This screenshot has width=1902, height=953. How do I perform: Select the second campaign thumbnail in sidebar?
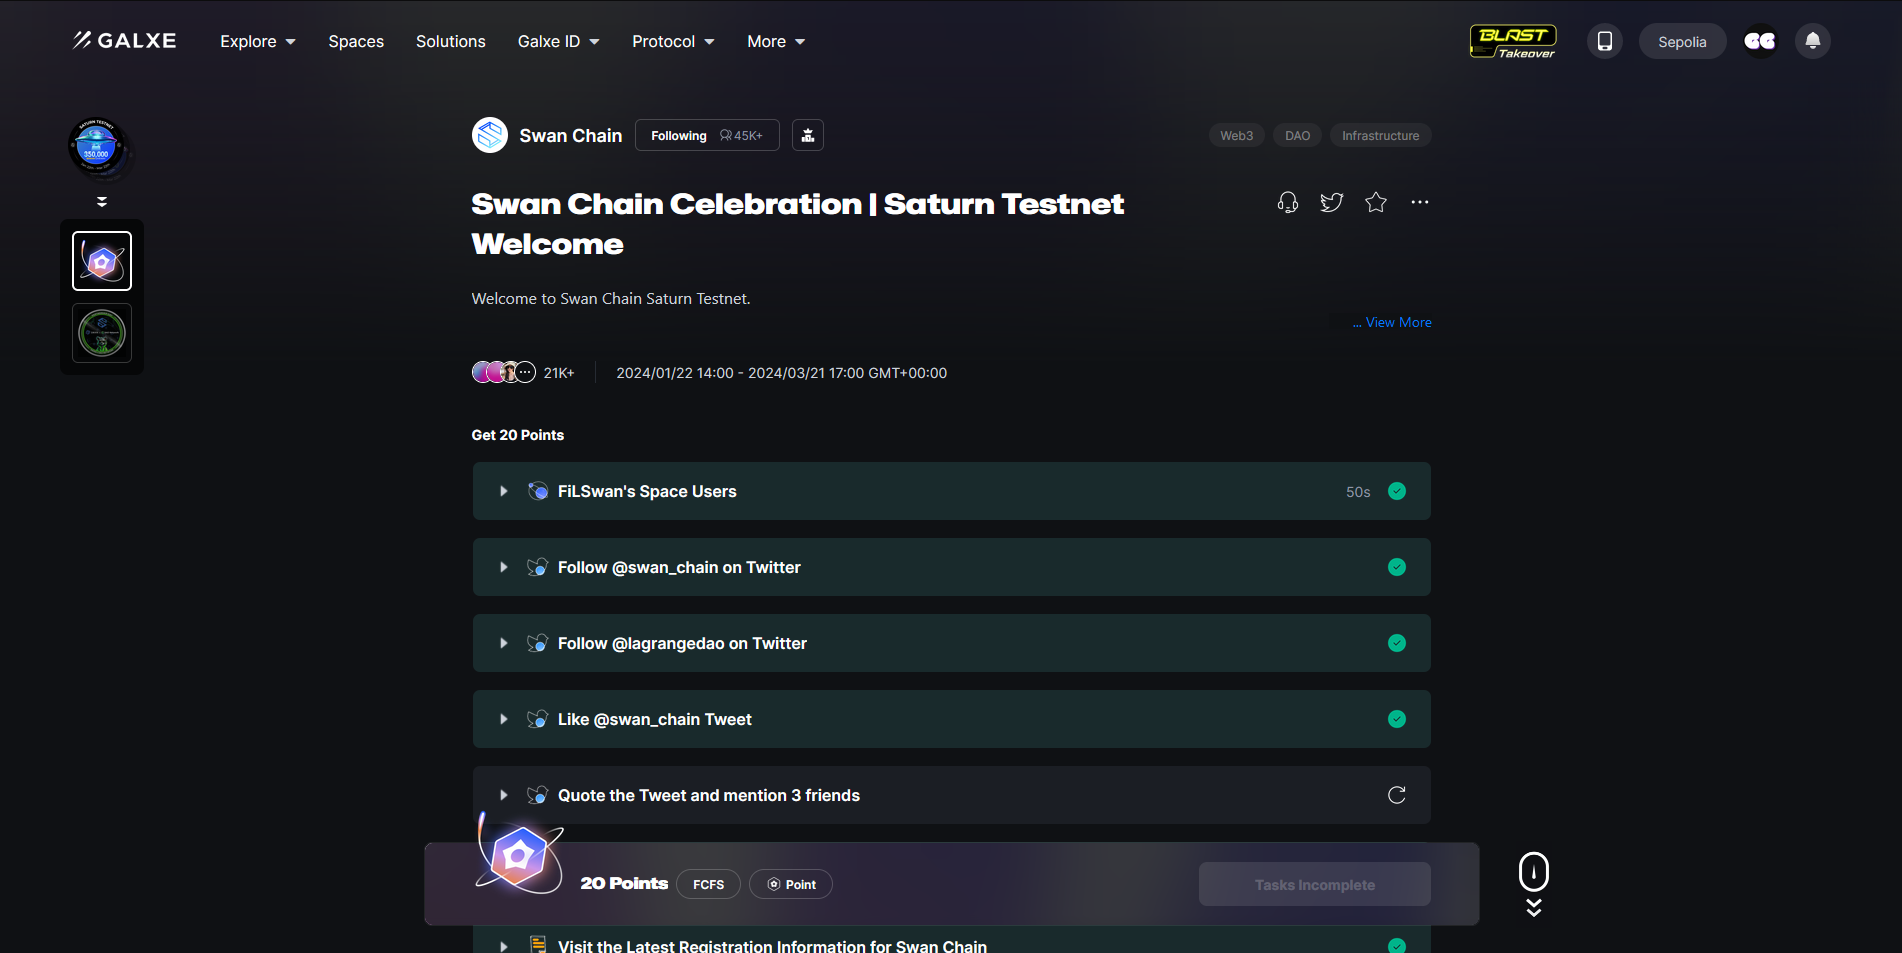click(x=102, y=333)
